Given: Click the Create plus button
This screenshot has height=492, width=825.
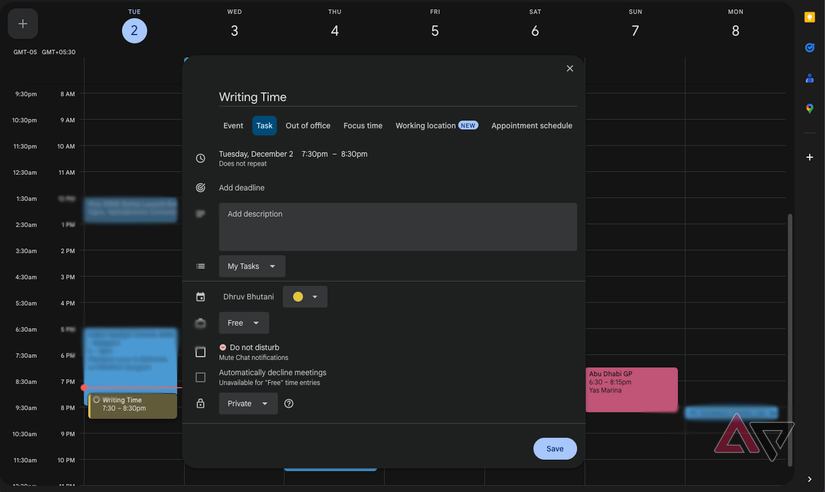Looking at the screenshot, I should [22, 24].
